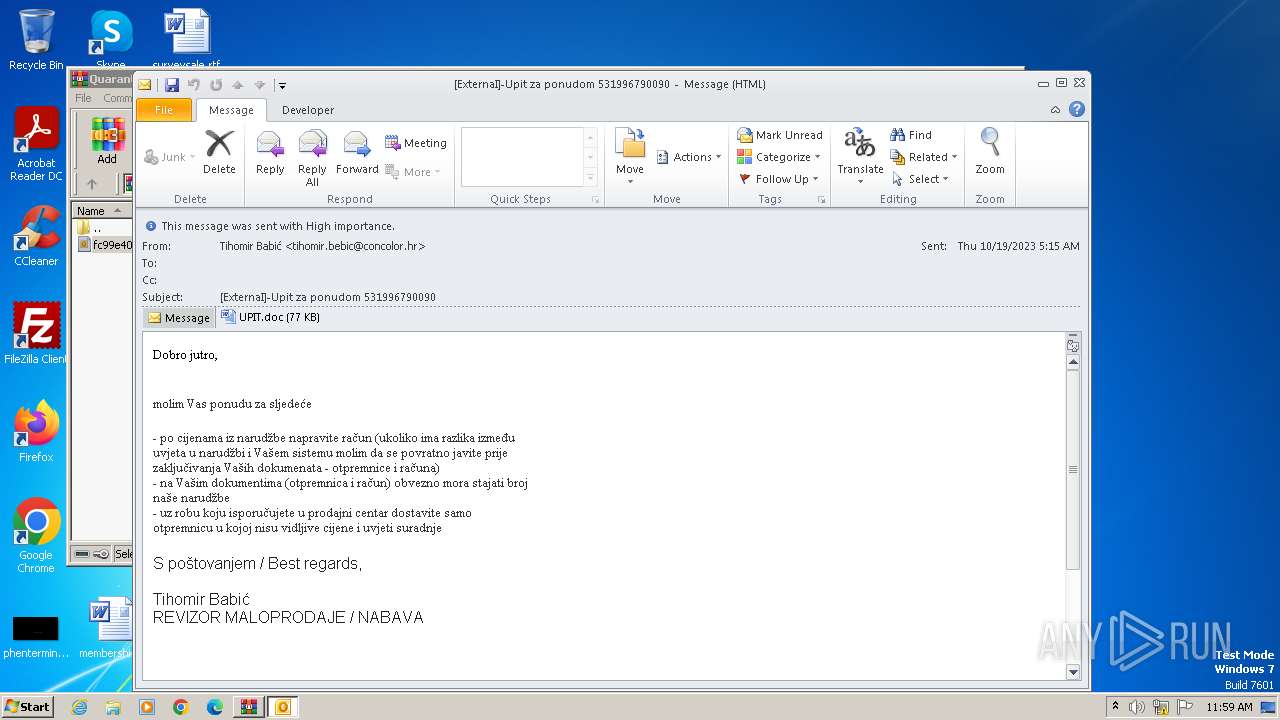
Task: Open the Categorize dropdown
Action: point(779,157)
